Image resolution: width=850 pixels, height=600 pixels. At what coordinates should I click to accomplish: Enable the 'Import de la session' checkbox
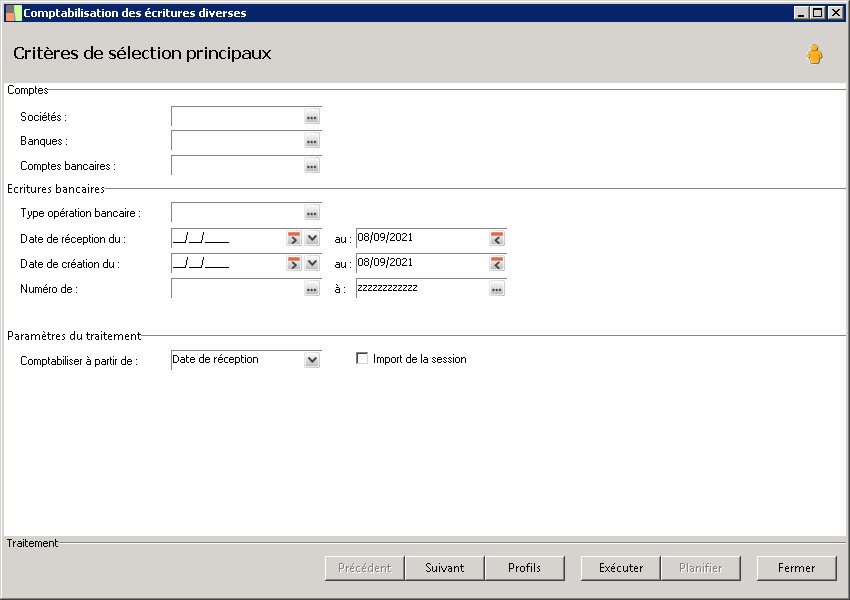point(362,358)
